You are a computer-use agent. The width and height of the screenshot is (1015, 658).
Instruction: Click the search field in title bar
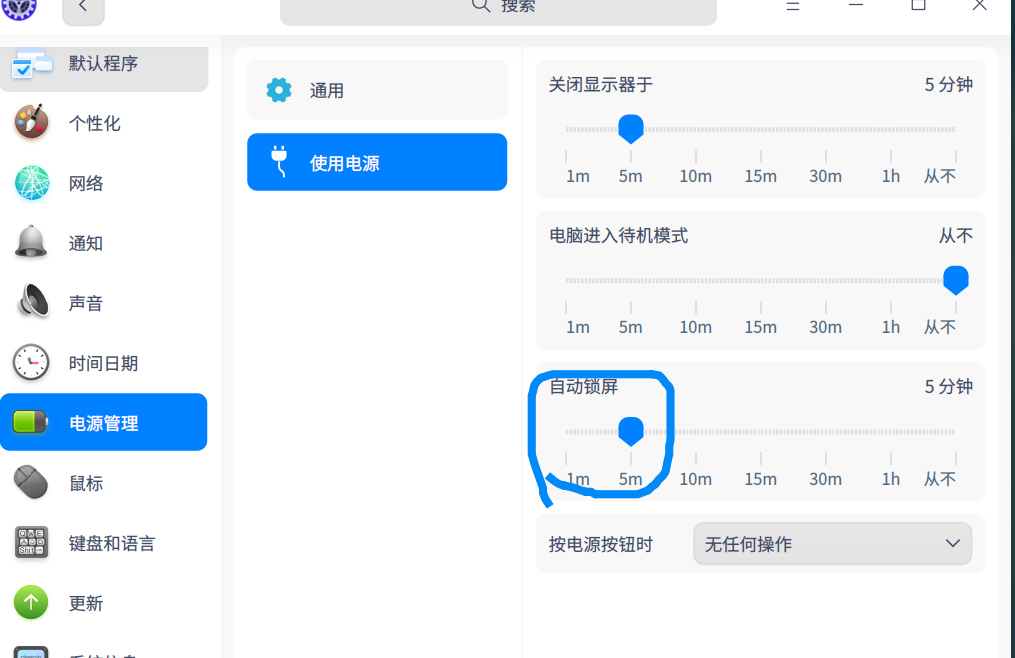pos(498,9)
